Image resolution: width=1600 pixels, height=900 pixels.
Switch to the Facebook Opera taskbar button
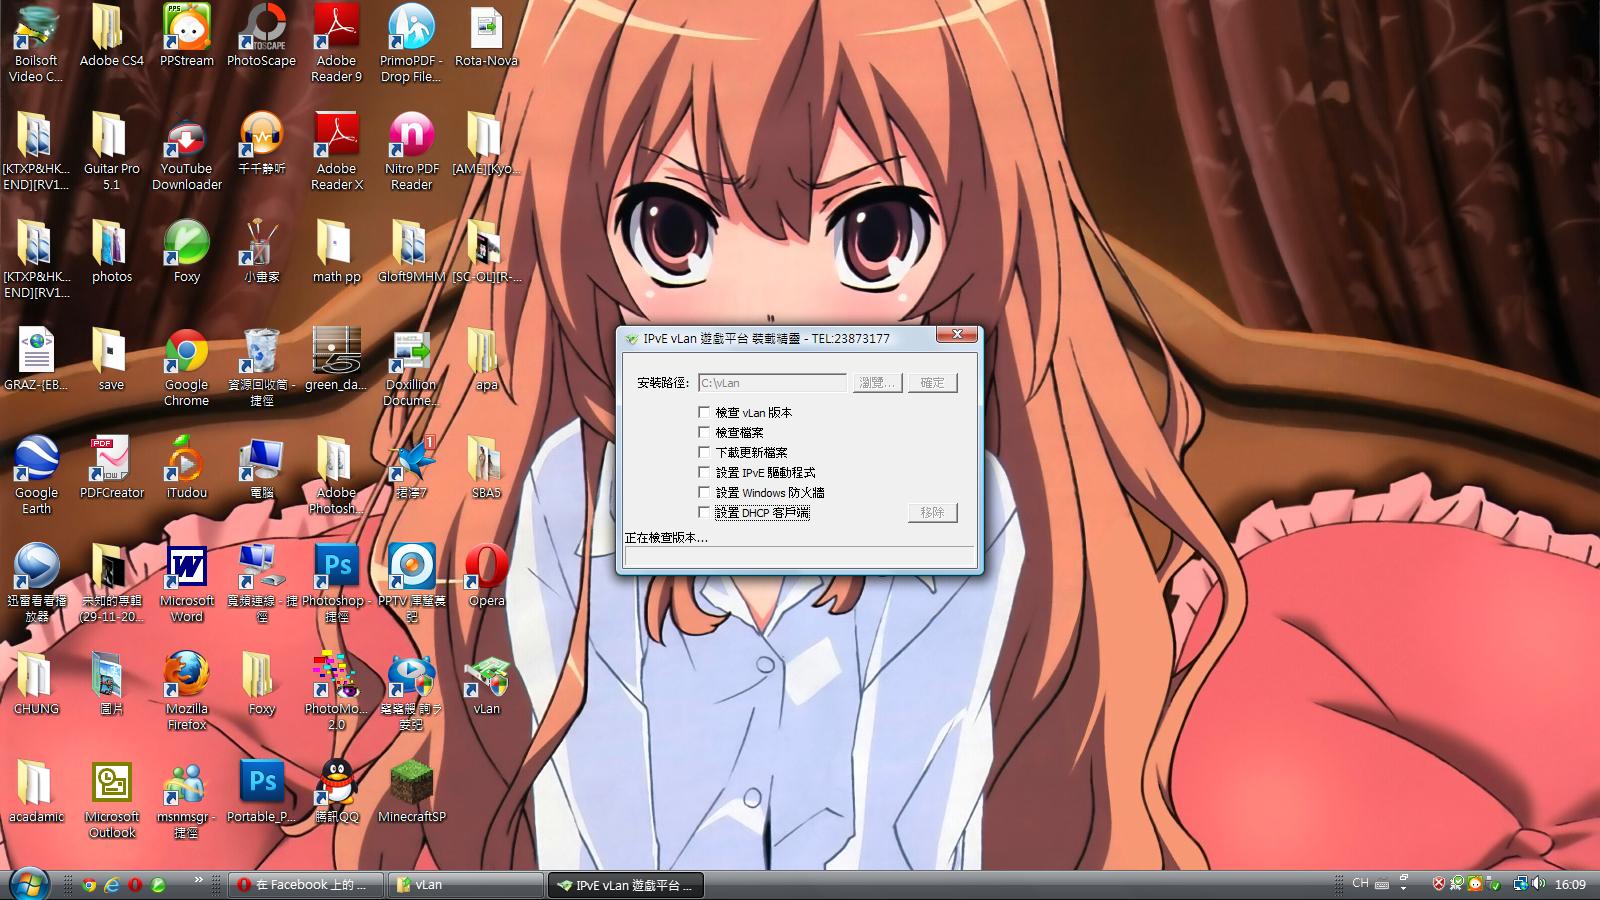(x=306, y=885)
